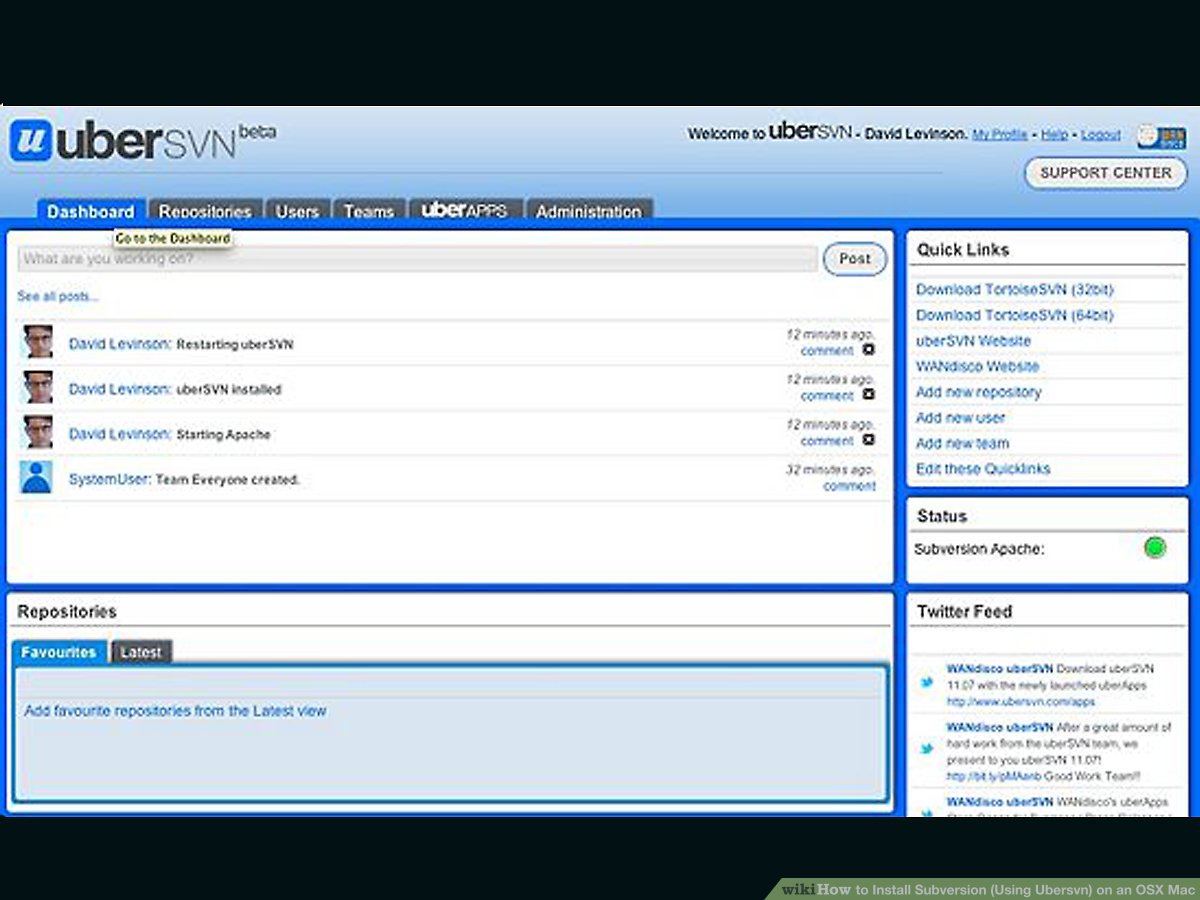Click the Quick Links panel heading
Screen dimensions: 1200x900
[x=963, y=250]
